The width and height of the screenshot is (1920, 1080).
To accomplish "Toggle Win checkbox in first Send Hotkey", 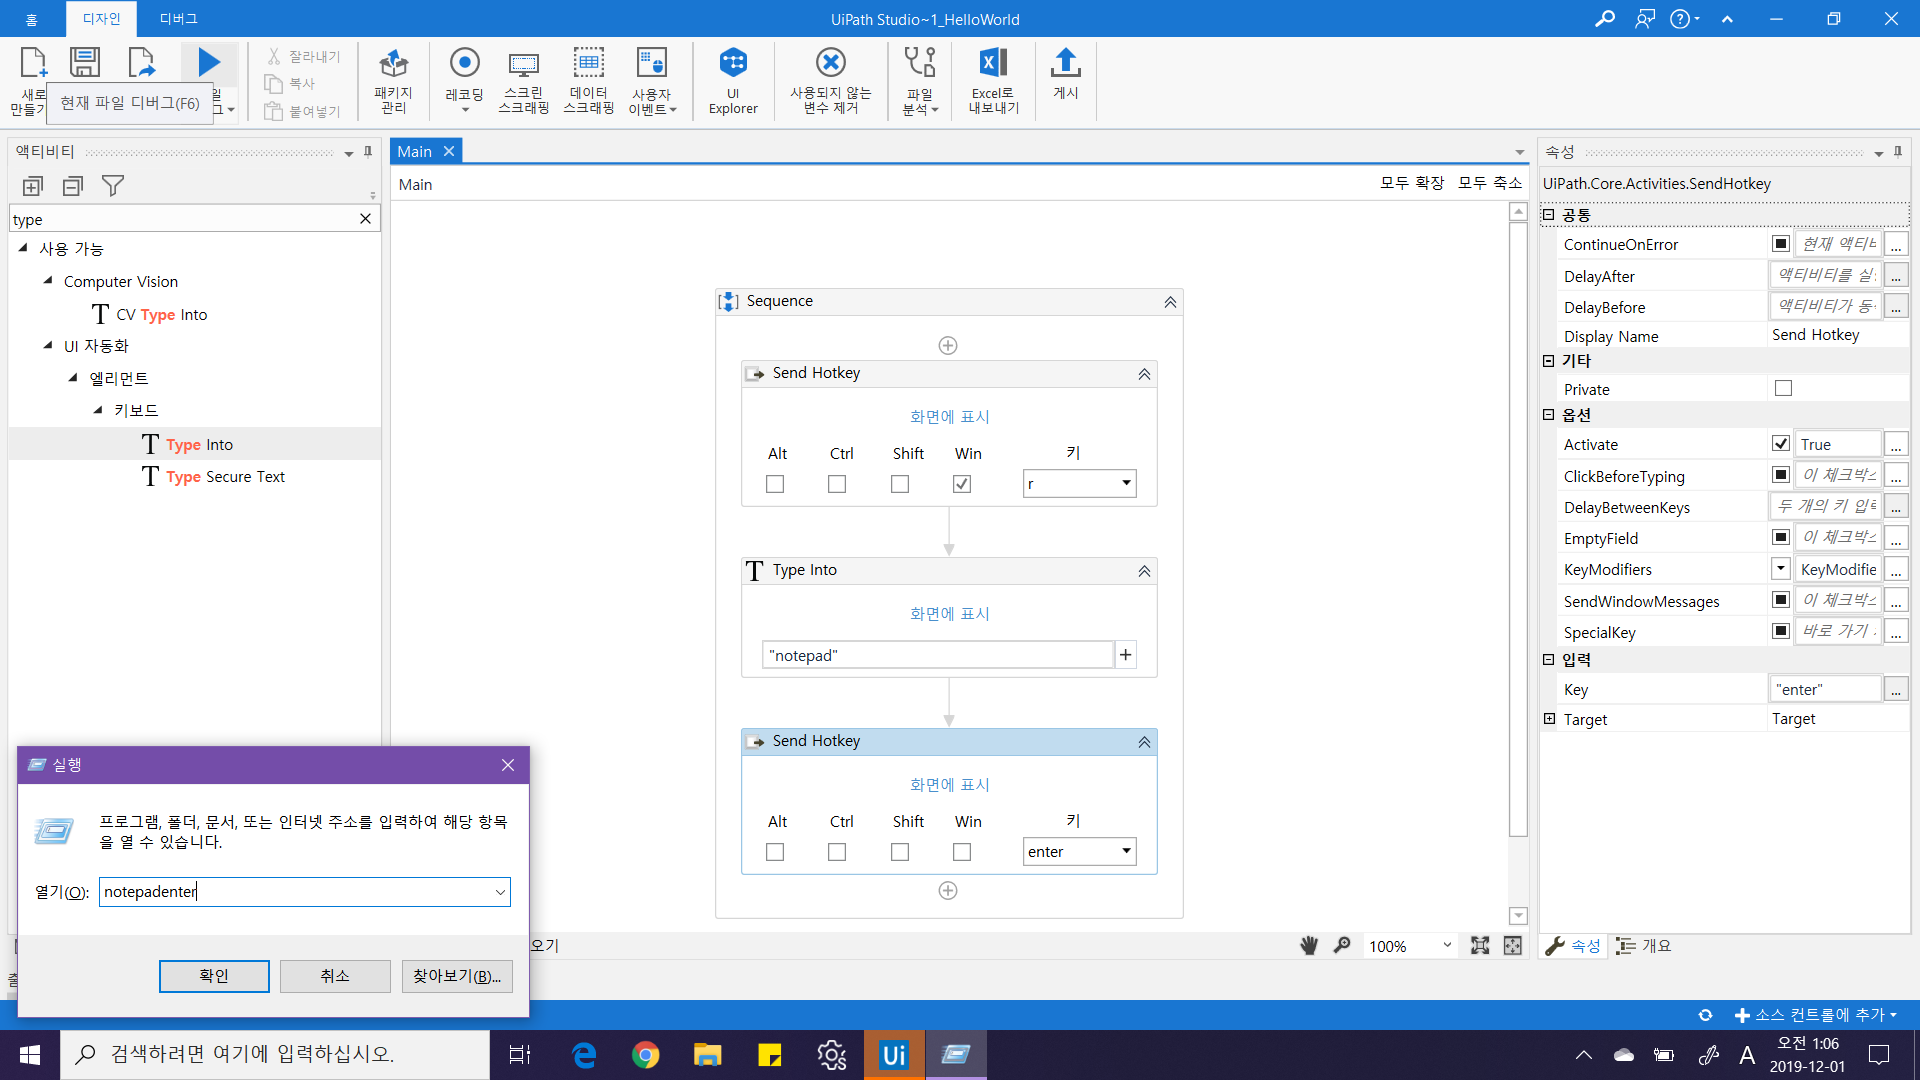I will click(962, 484).
